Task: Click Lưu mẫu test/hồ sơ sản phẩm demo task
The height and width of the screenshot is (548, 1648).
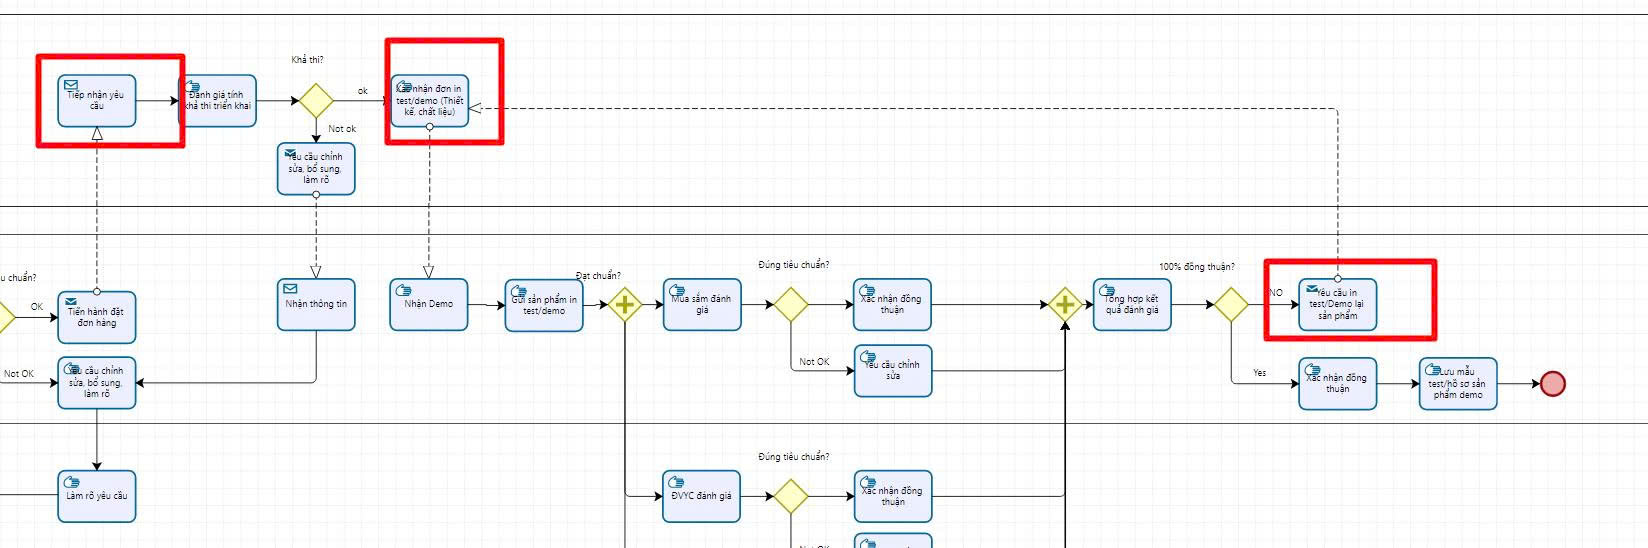Action: point(1458,384)
